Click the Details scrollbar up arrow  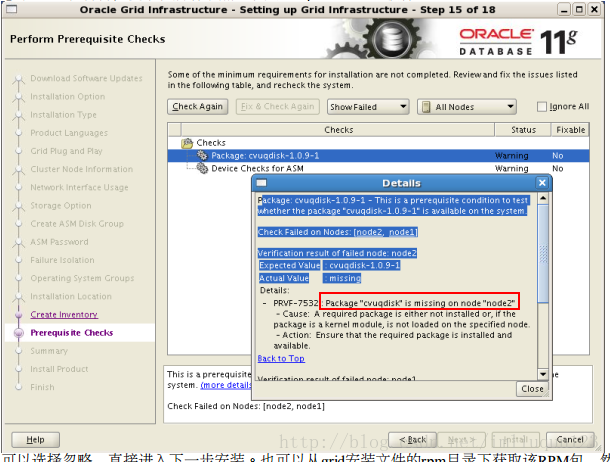coord(543,198)
